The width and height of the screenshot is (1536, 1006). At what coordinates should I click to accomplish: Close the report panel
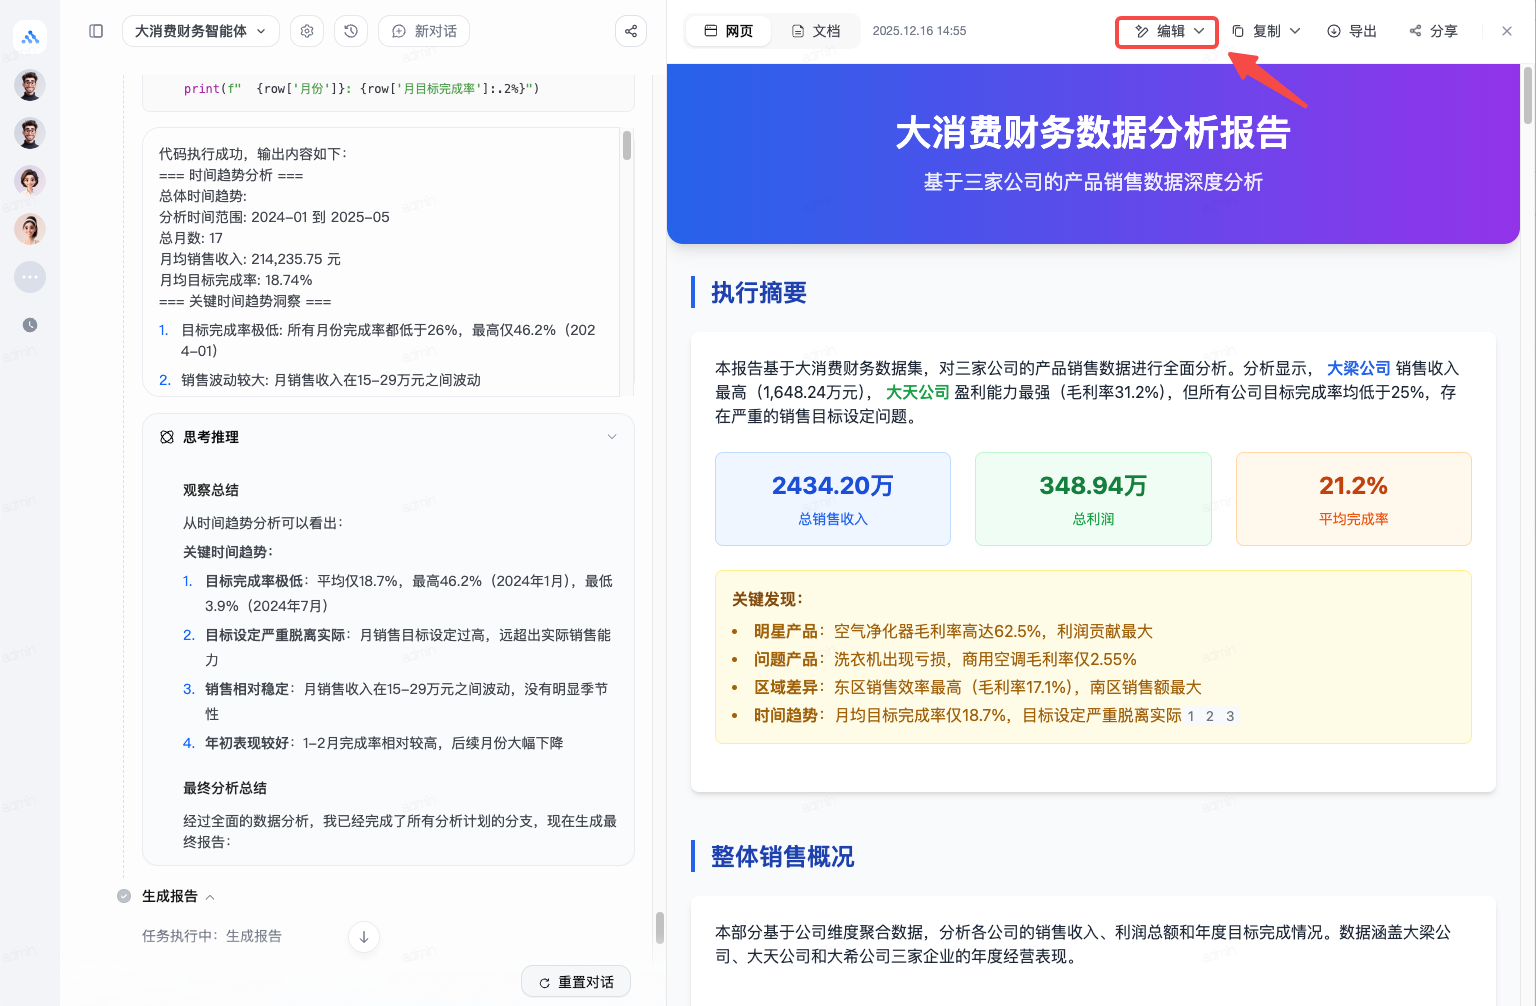click(x=1507, y=31)
